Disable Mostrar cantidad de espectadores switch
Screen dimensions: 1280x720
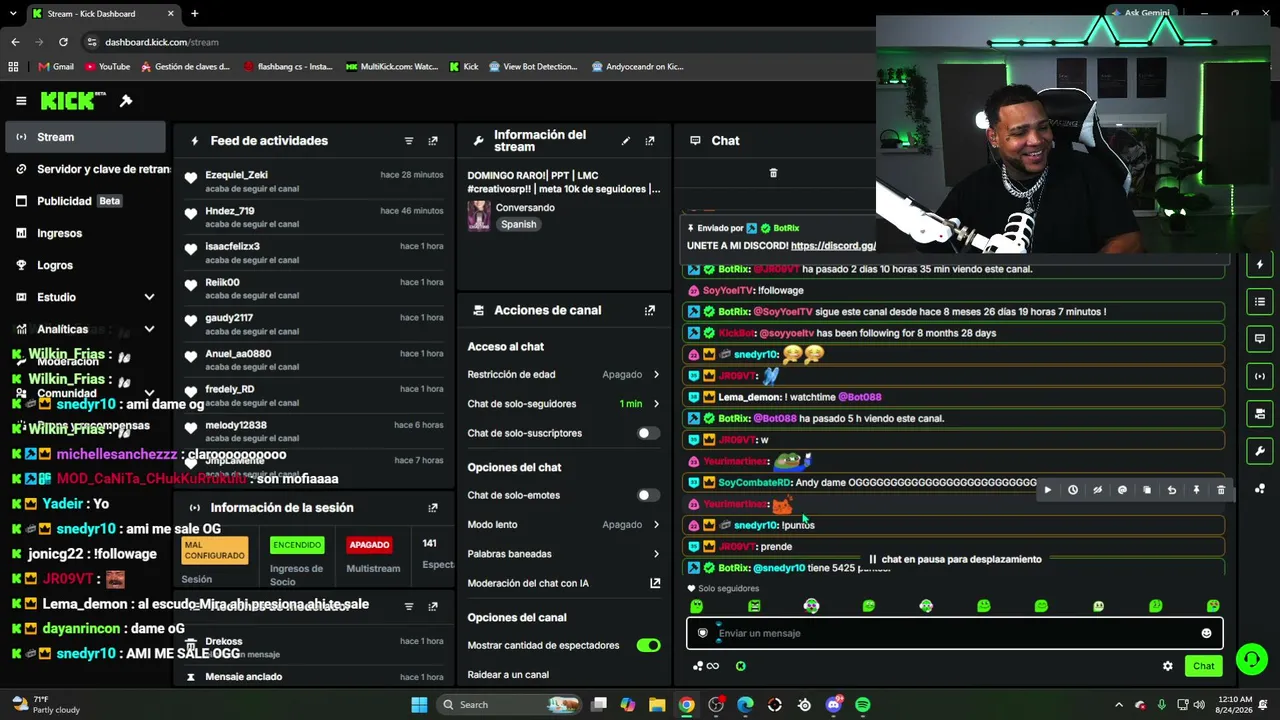[648, 645]
